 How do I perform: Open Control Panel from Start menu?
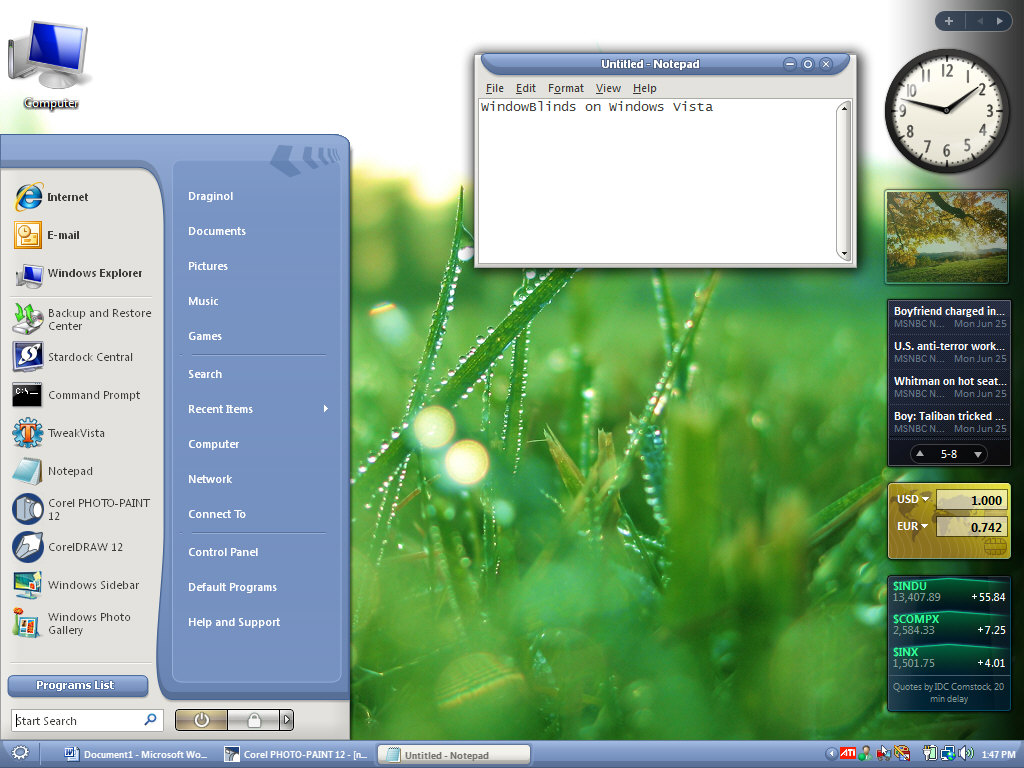tap(223, 552)
